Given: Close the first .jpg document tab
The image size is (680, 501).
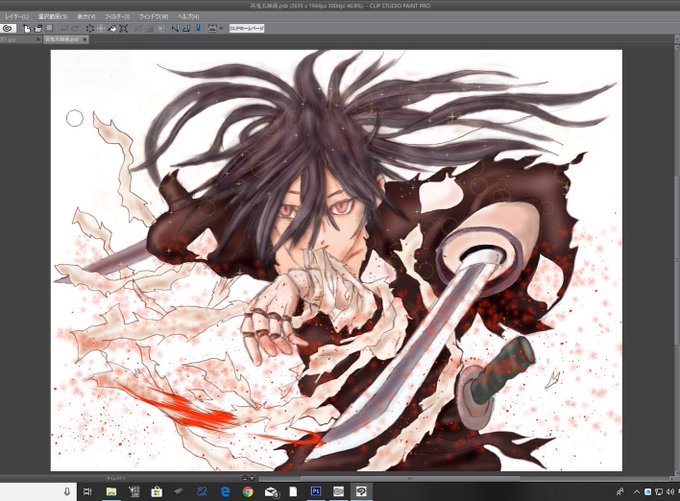Looking at the screenshot, I should 38,39.
